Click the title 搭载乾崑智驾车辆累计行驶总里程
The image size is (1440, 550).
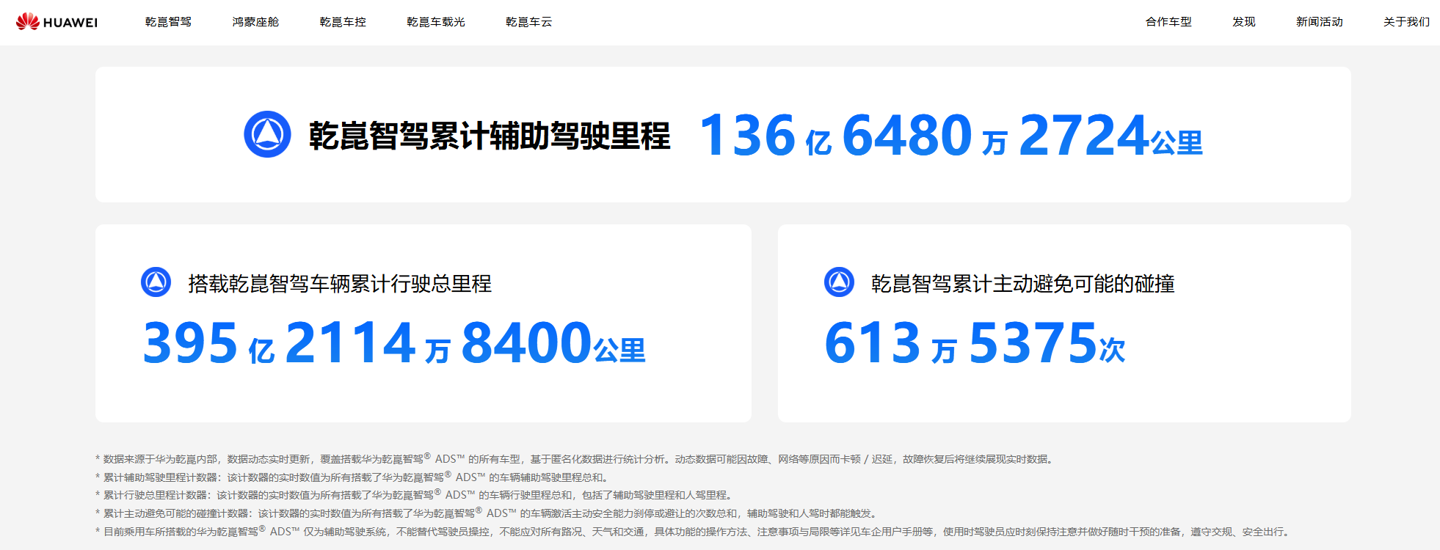coord(340,284)
